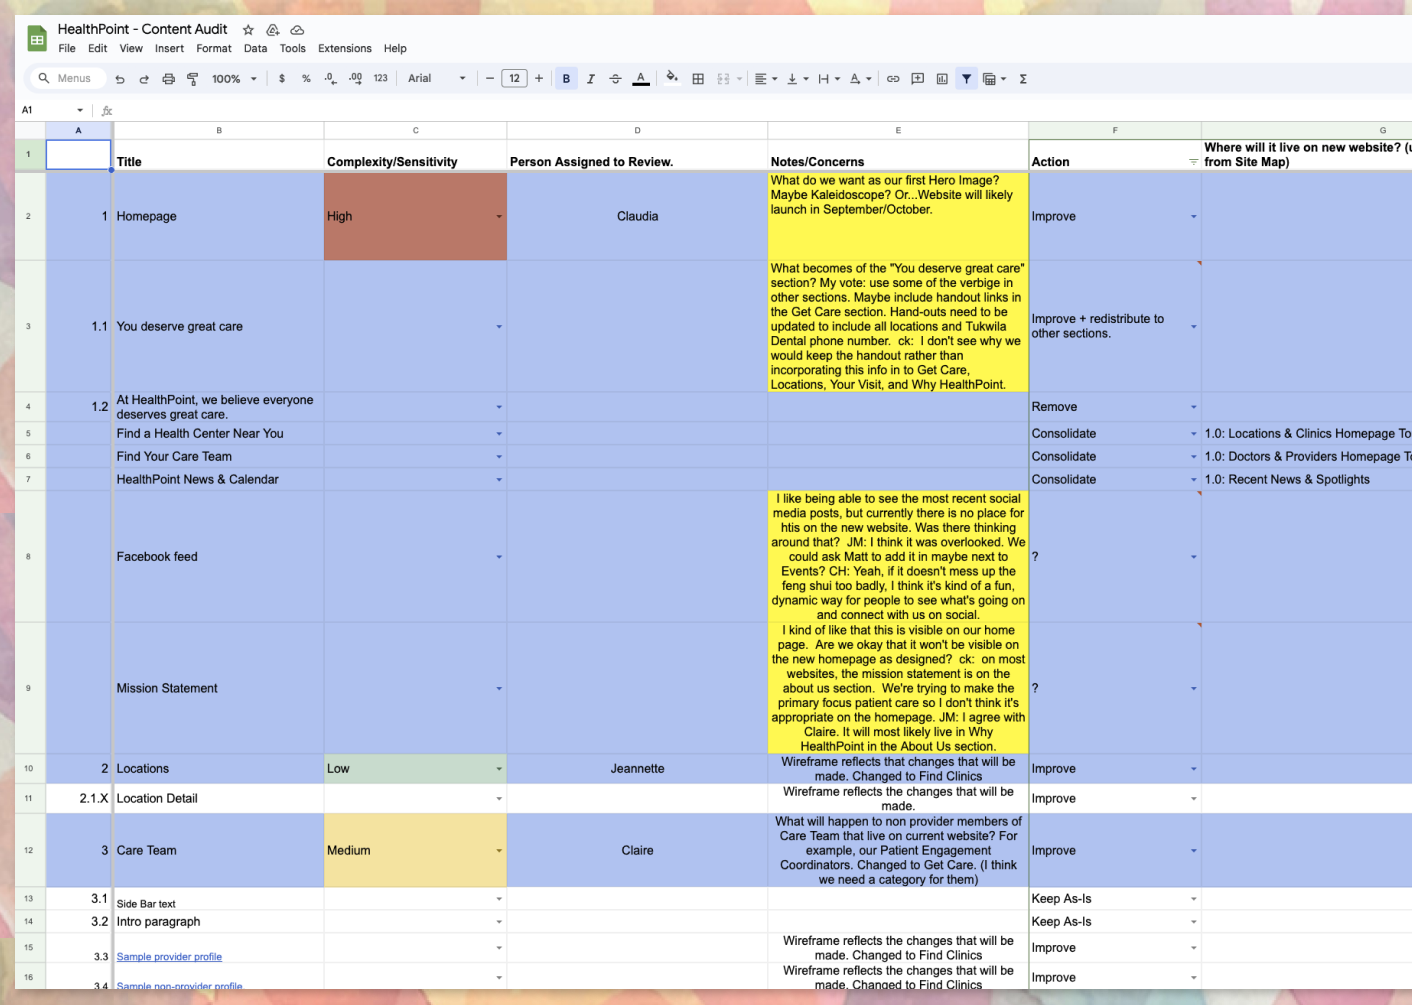Open the Edit menu
1412x1005 pixels.
98,48
